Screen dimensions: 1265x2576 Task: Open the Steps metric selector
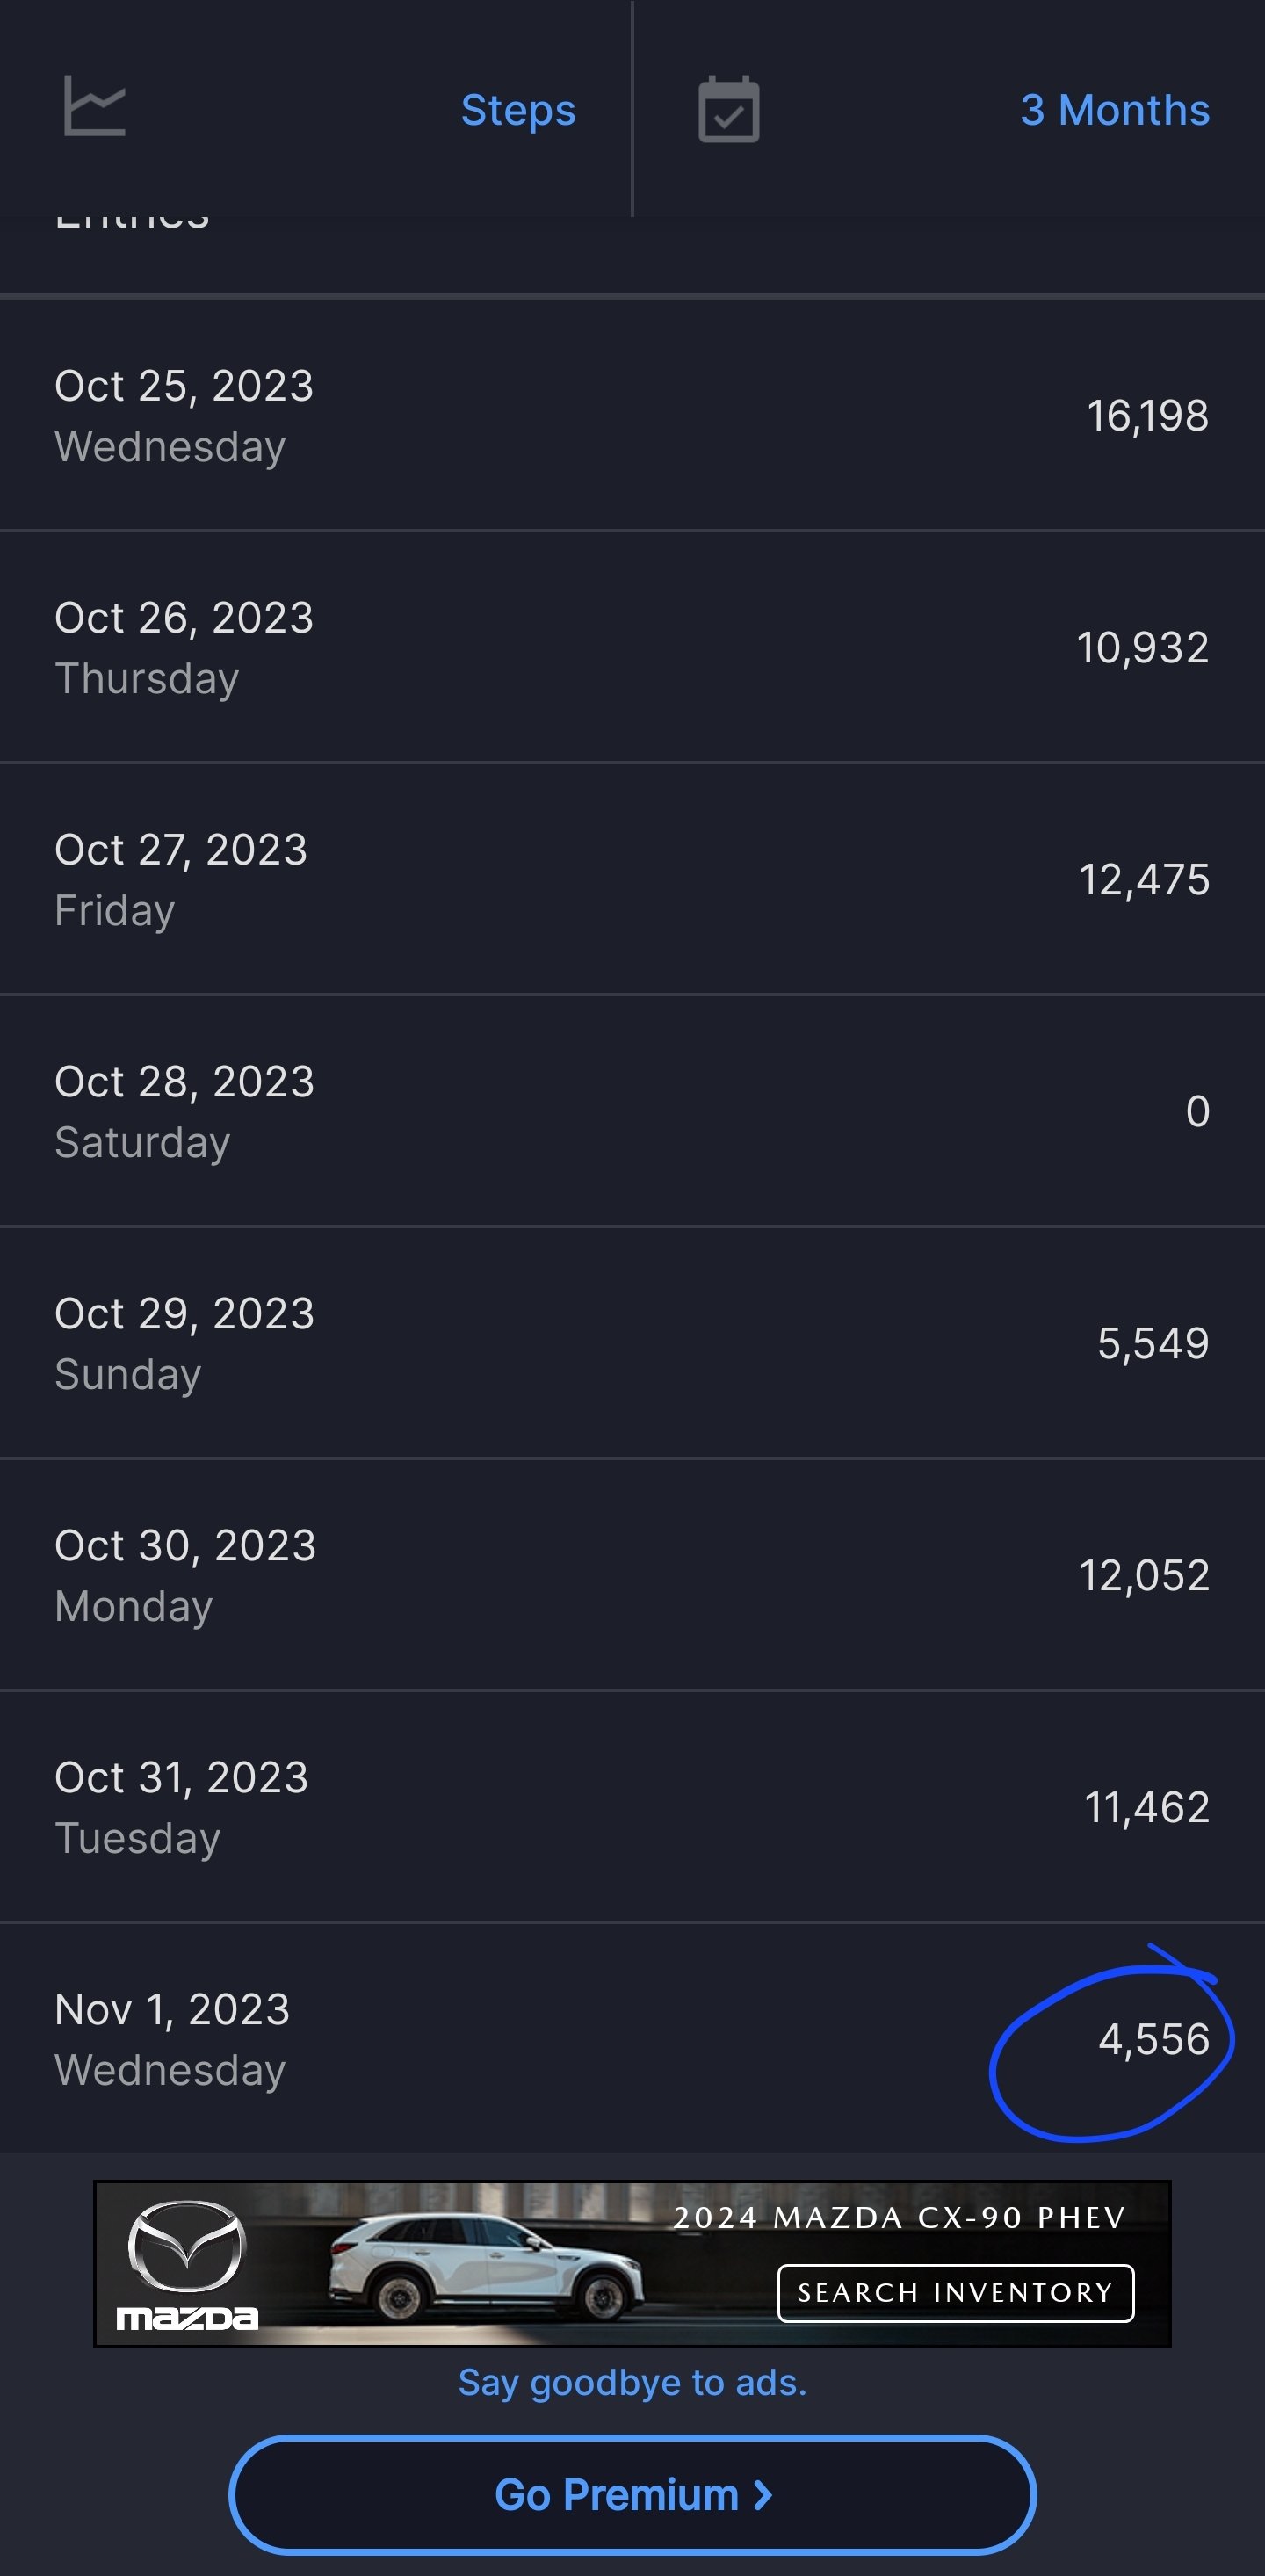(x=518, y=110)
